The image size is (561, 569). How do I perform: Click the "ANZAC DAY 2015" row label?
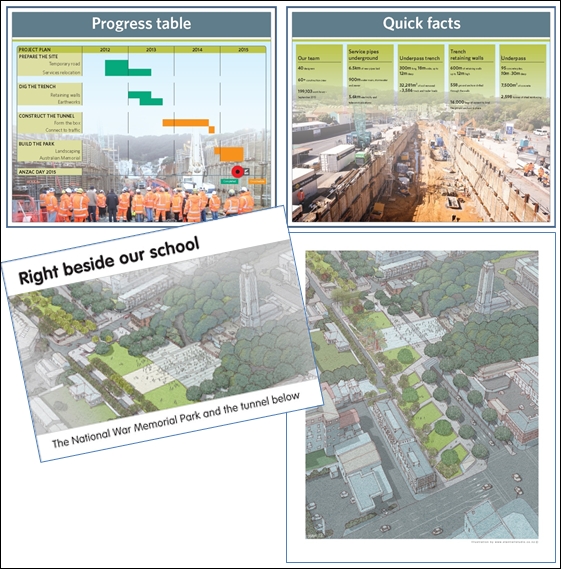coord(37,172)
